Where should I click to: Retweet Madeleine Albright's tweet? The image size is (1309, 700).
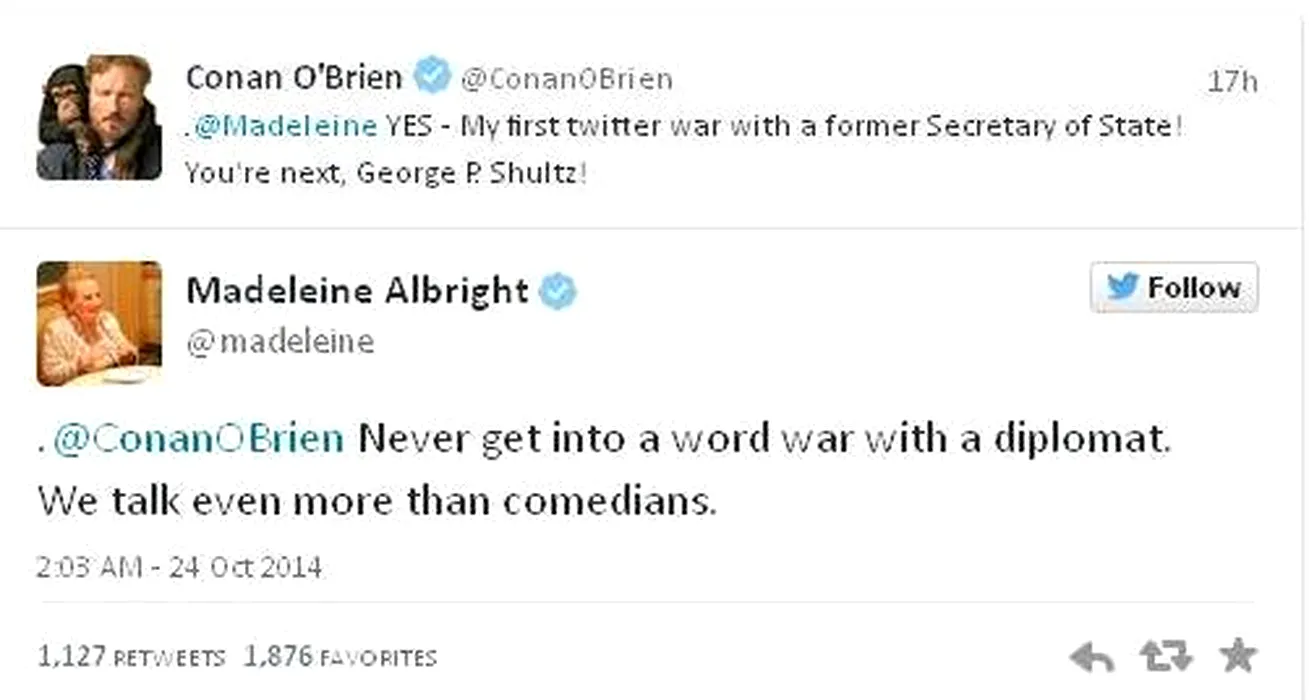(1165, 657)
